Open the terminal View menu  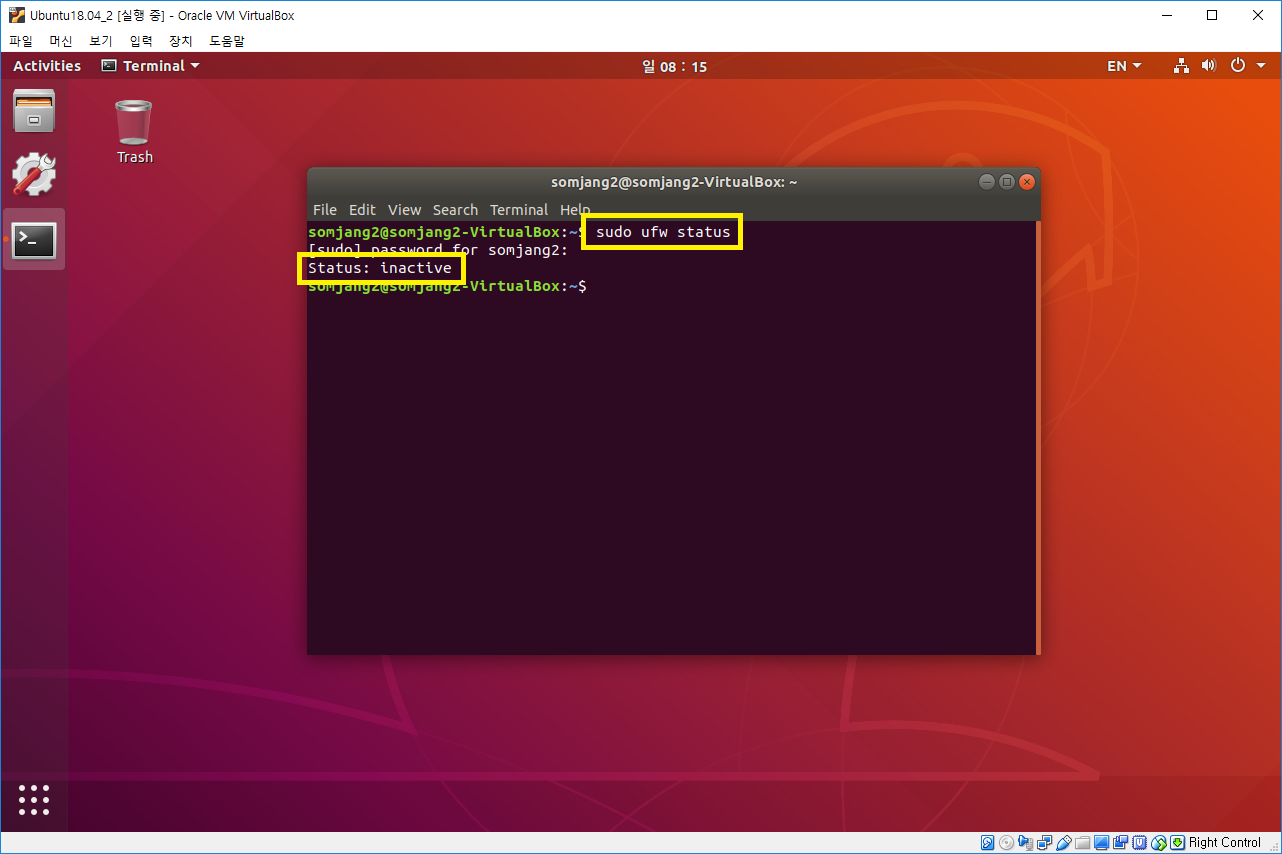click(404, 210)
